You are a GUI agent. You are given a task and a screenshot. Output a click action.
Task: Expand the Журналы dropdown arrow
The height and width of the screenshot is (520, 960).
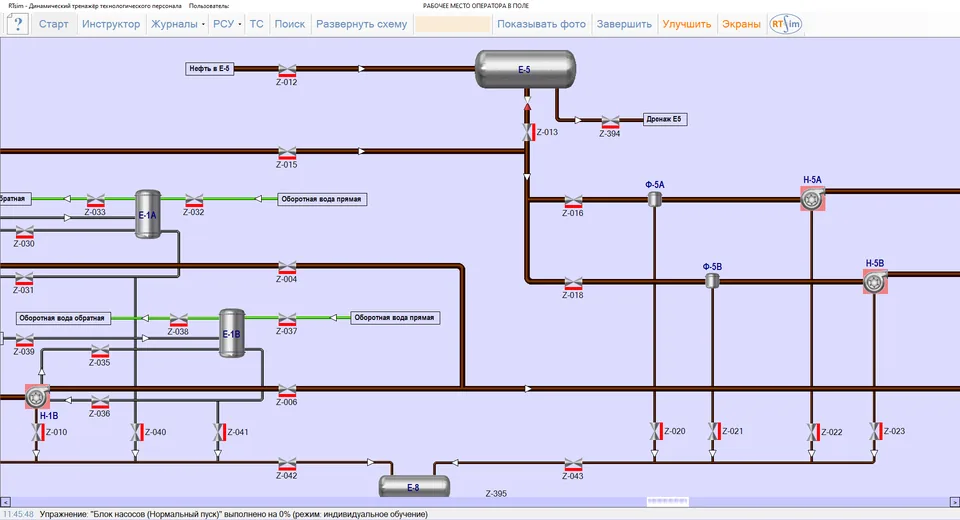tap(203, 24)
